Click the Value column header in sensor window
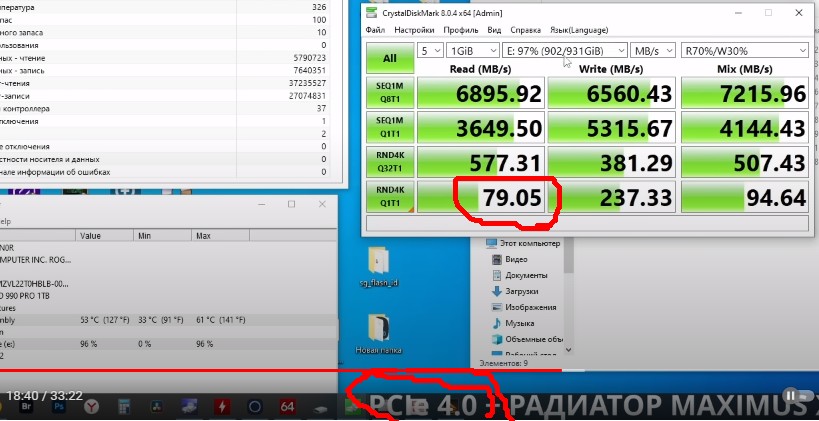The width and height of the screenshot is (819, 421). tap(104, 236)
